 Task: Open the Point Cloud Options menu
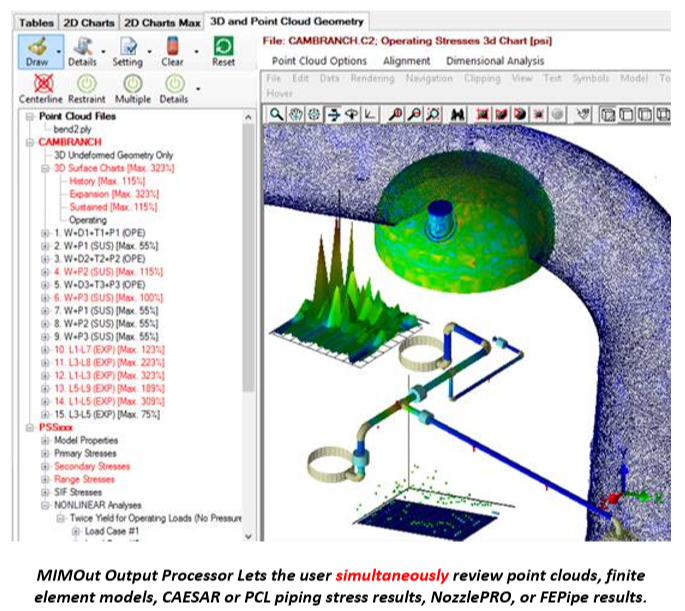[x=320, y=60]
